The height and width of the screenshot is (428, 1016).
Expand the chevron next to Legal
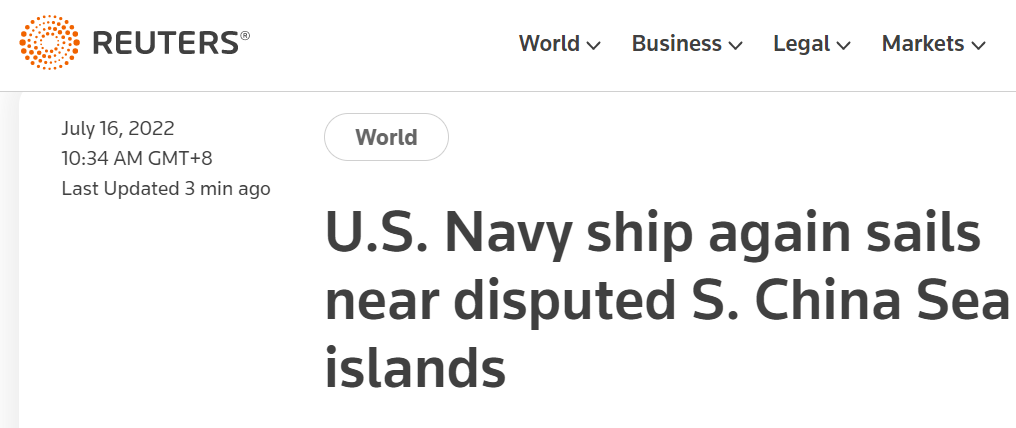click(x=844, y=45)
